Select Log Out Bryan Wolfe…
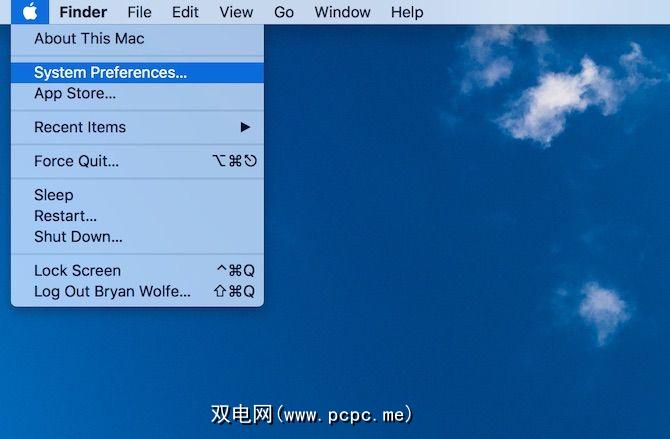Screen dimensions: 670x439 pyautogui.click(x=137, y=292)
